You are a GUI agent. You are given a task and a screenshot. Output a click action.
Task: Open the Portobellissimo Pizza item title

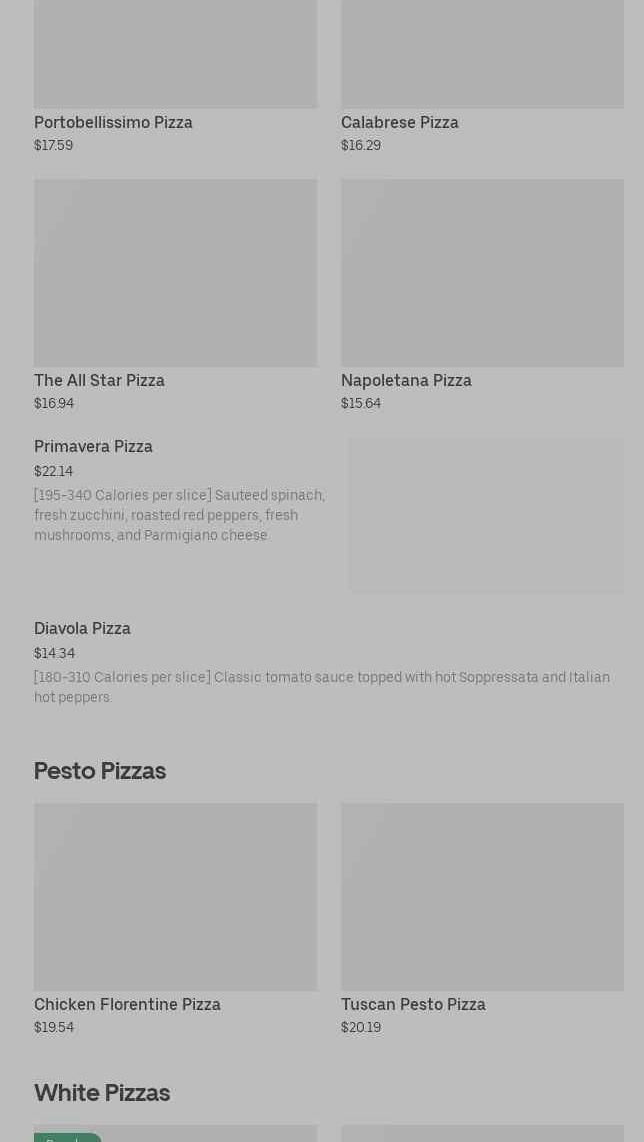pyautogui.click(x=113, y=123)
